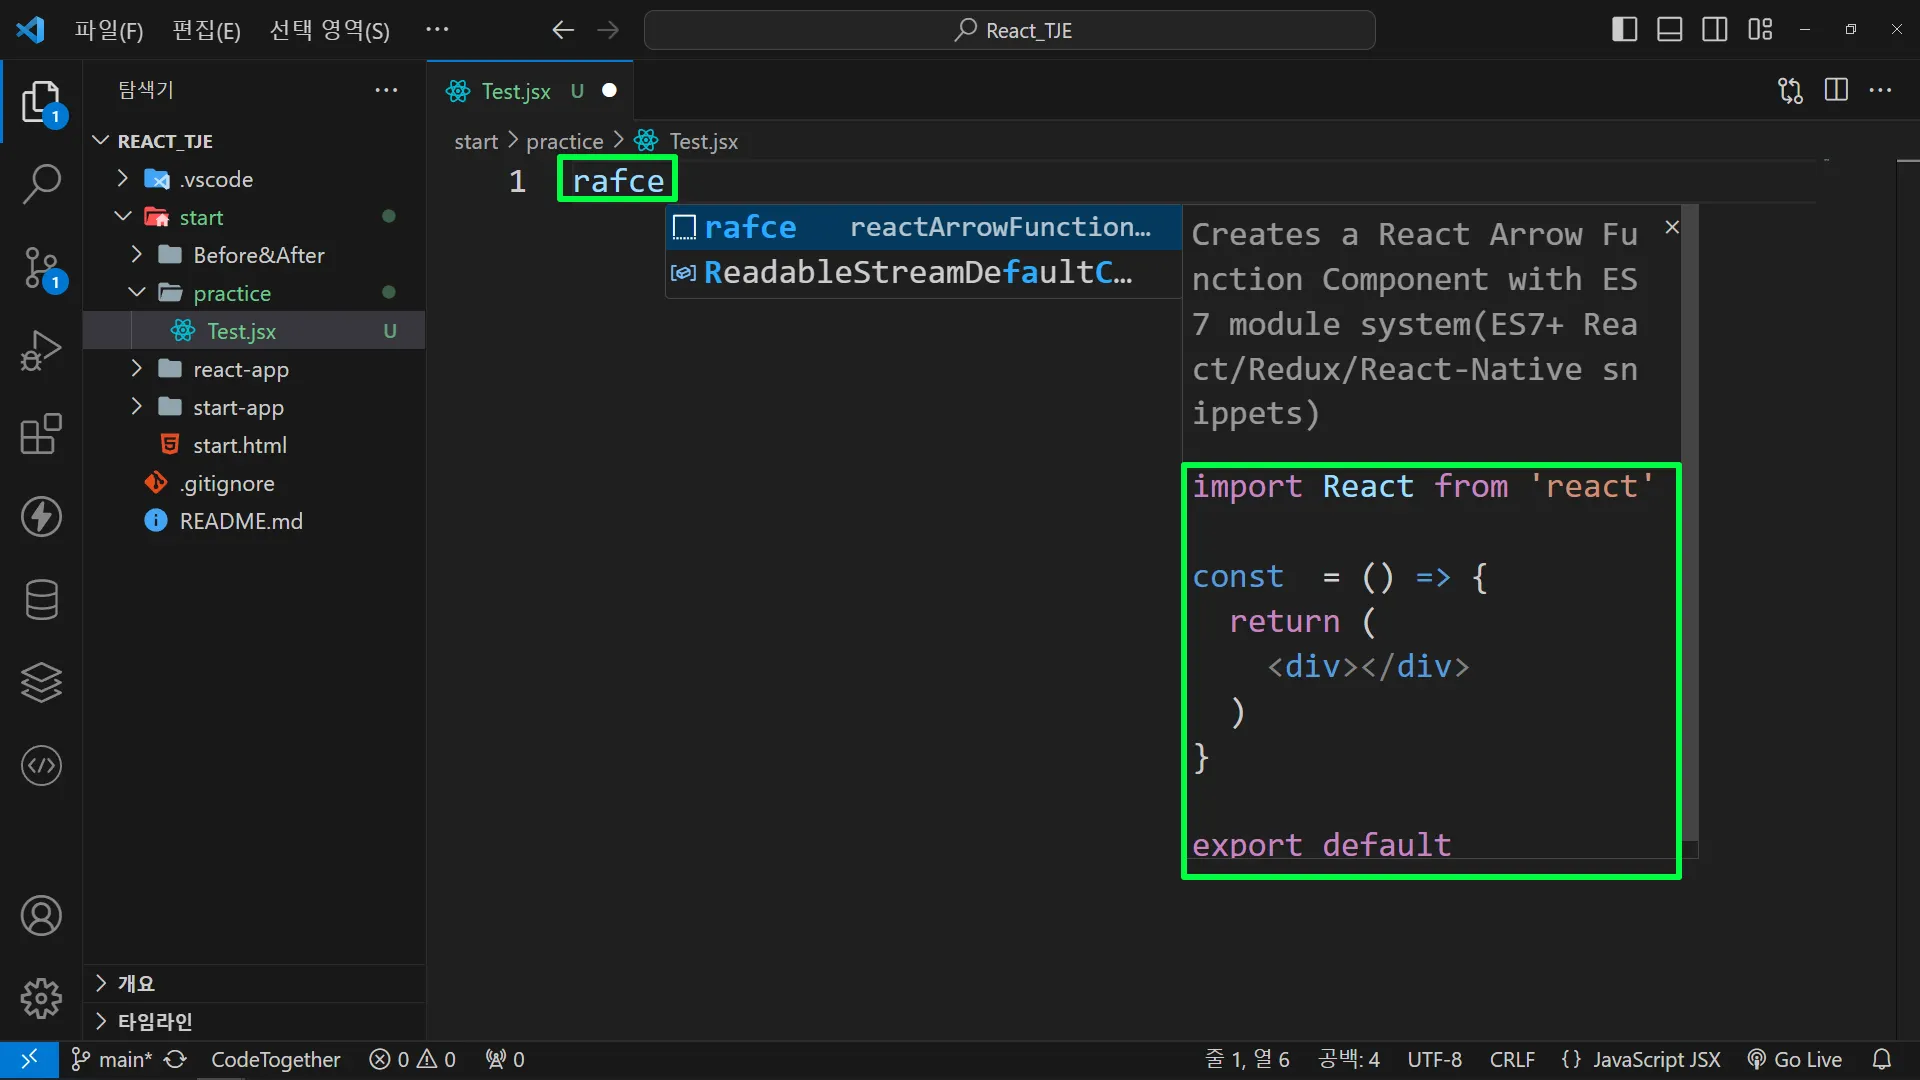Viewport: 1920px width, 1080px height.
Task: Open the Extensions view
Action: point(41,435)
